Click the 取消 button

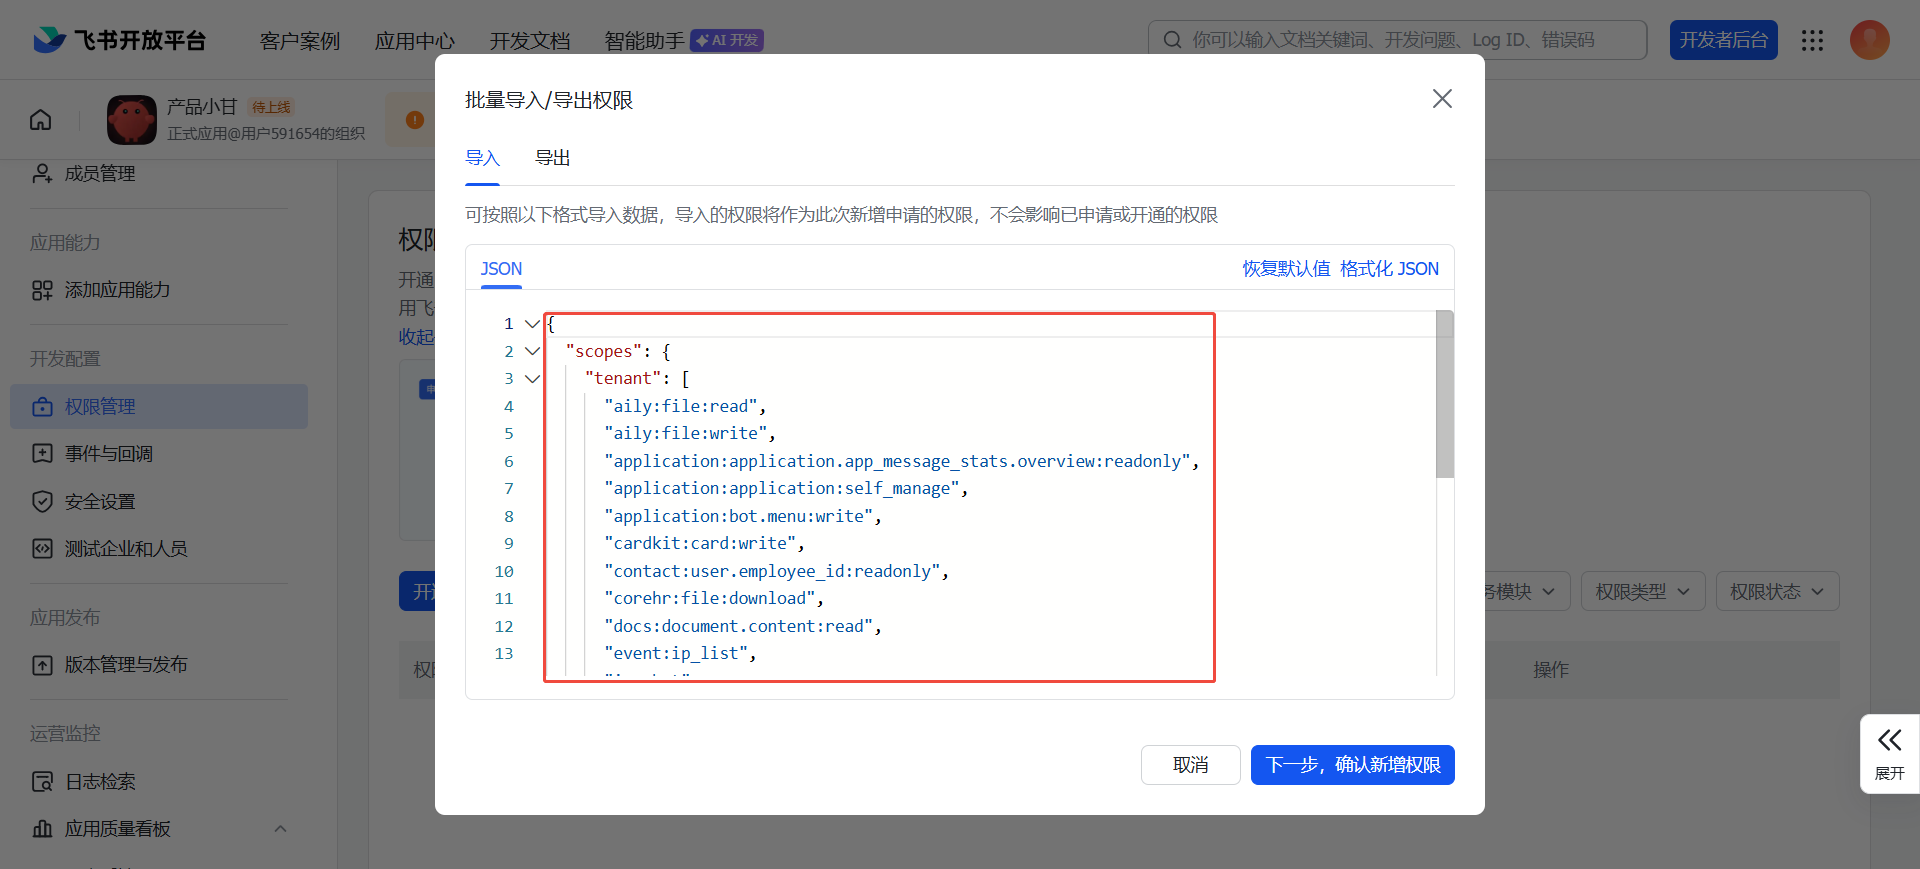(x=1191, y=765)
